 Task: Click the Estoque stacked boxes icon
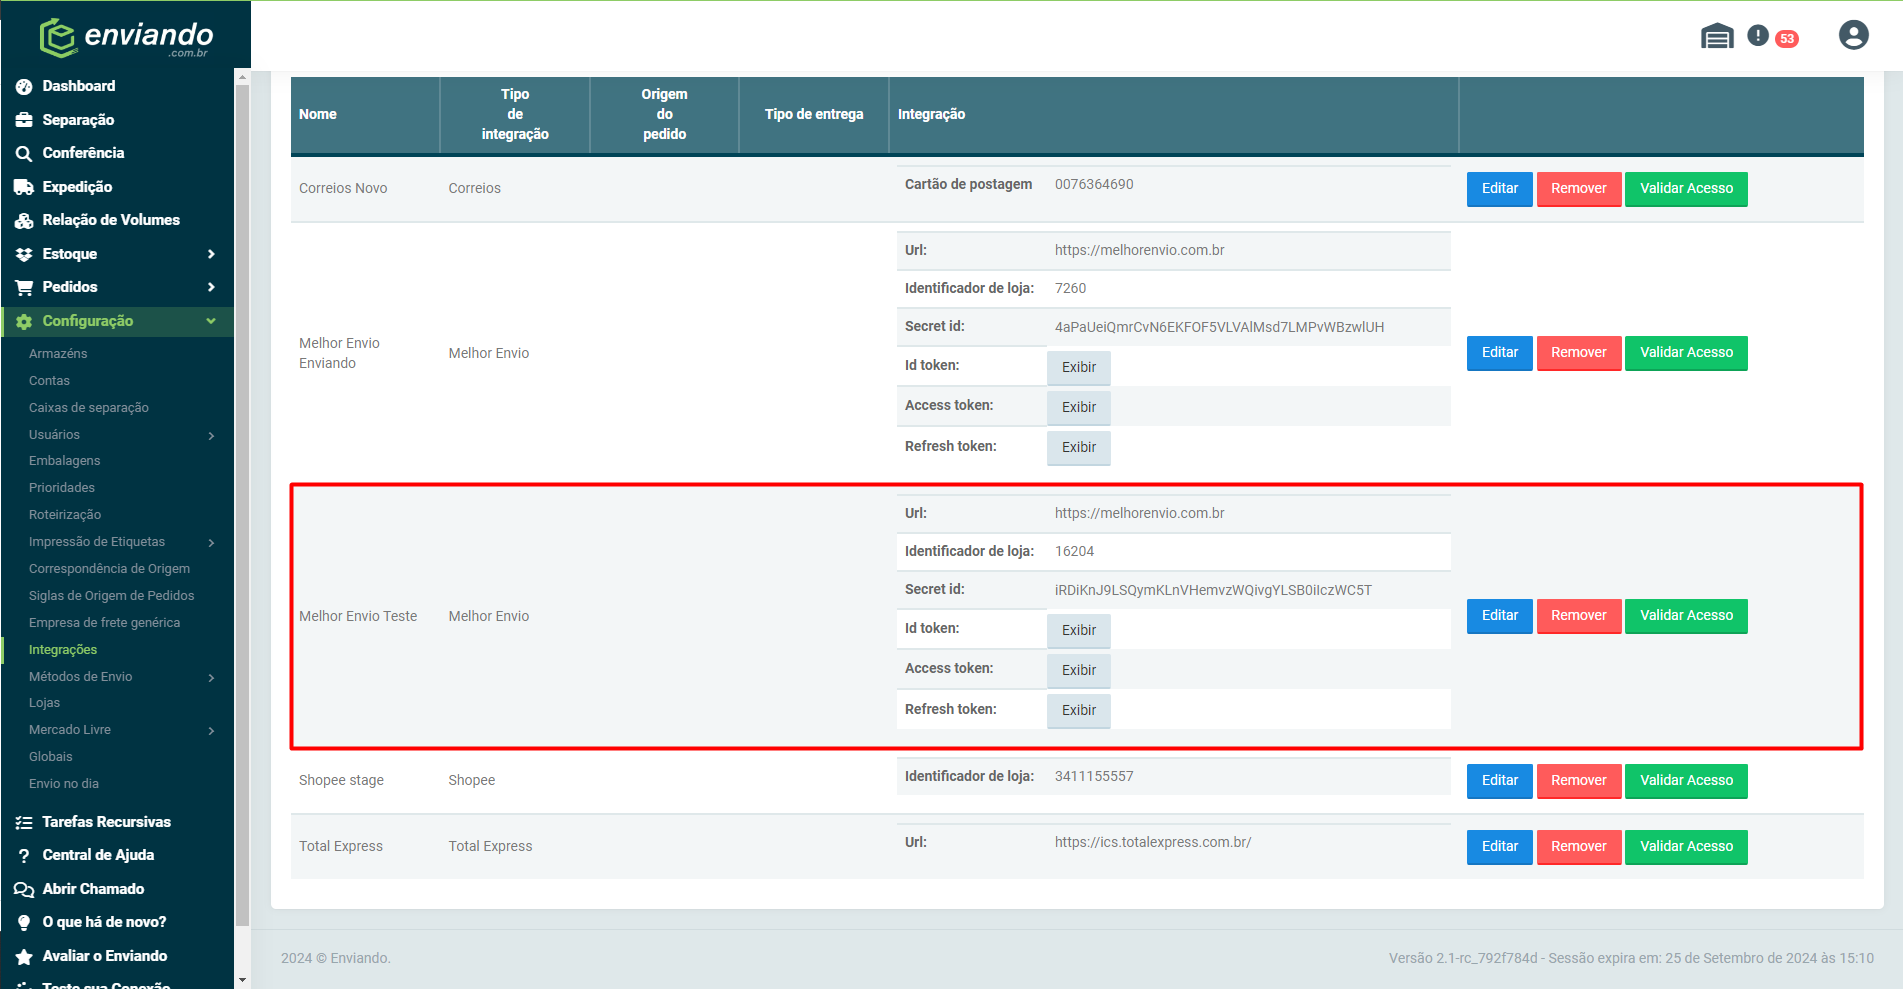coord(24,254)
